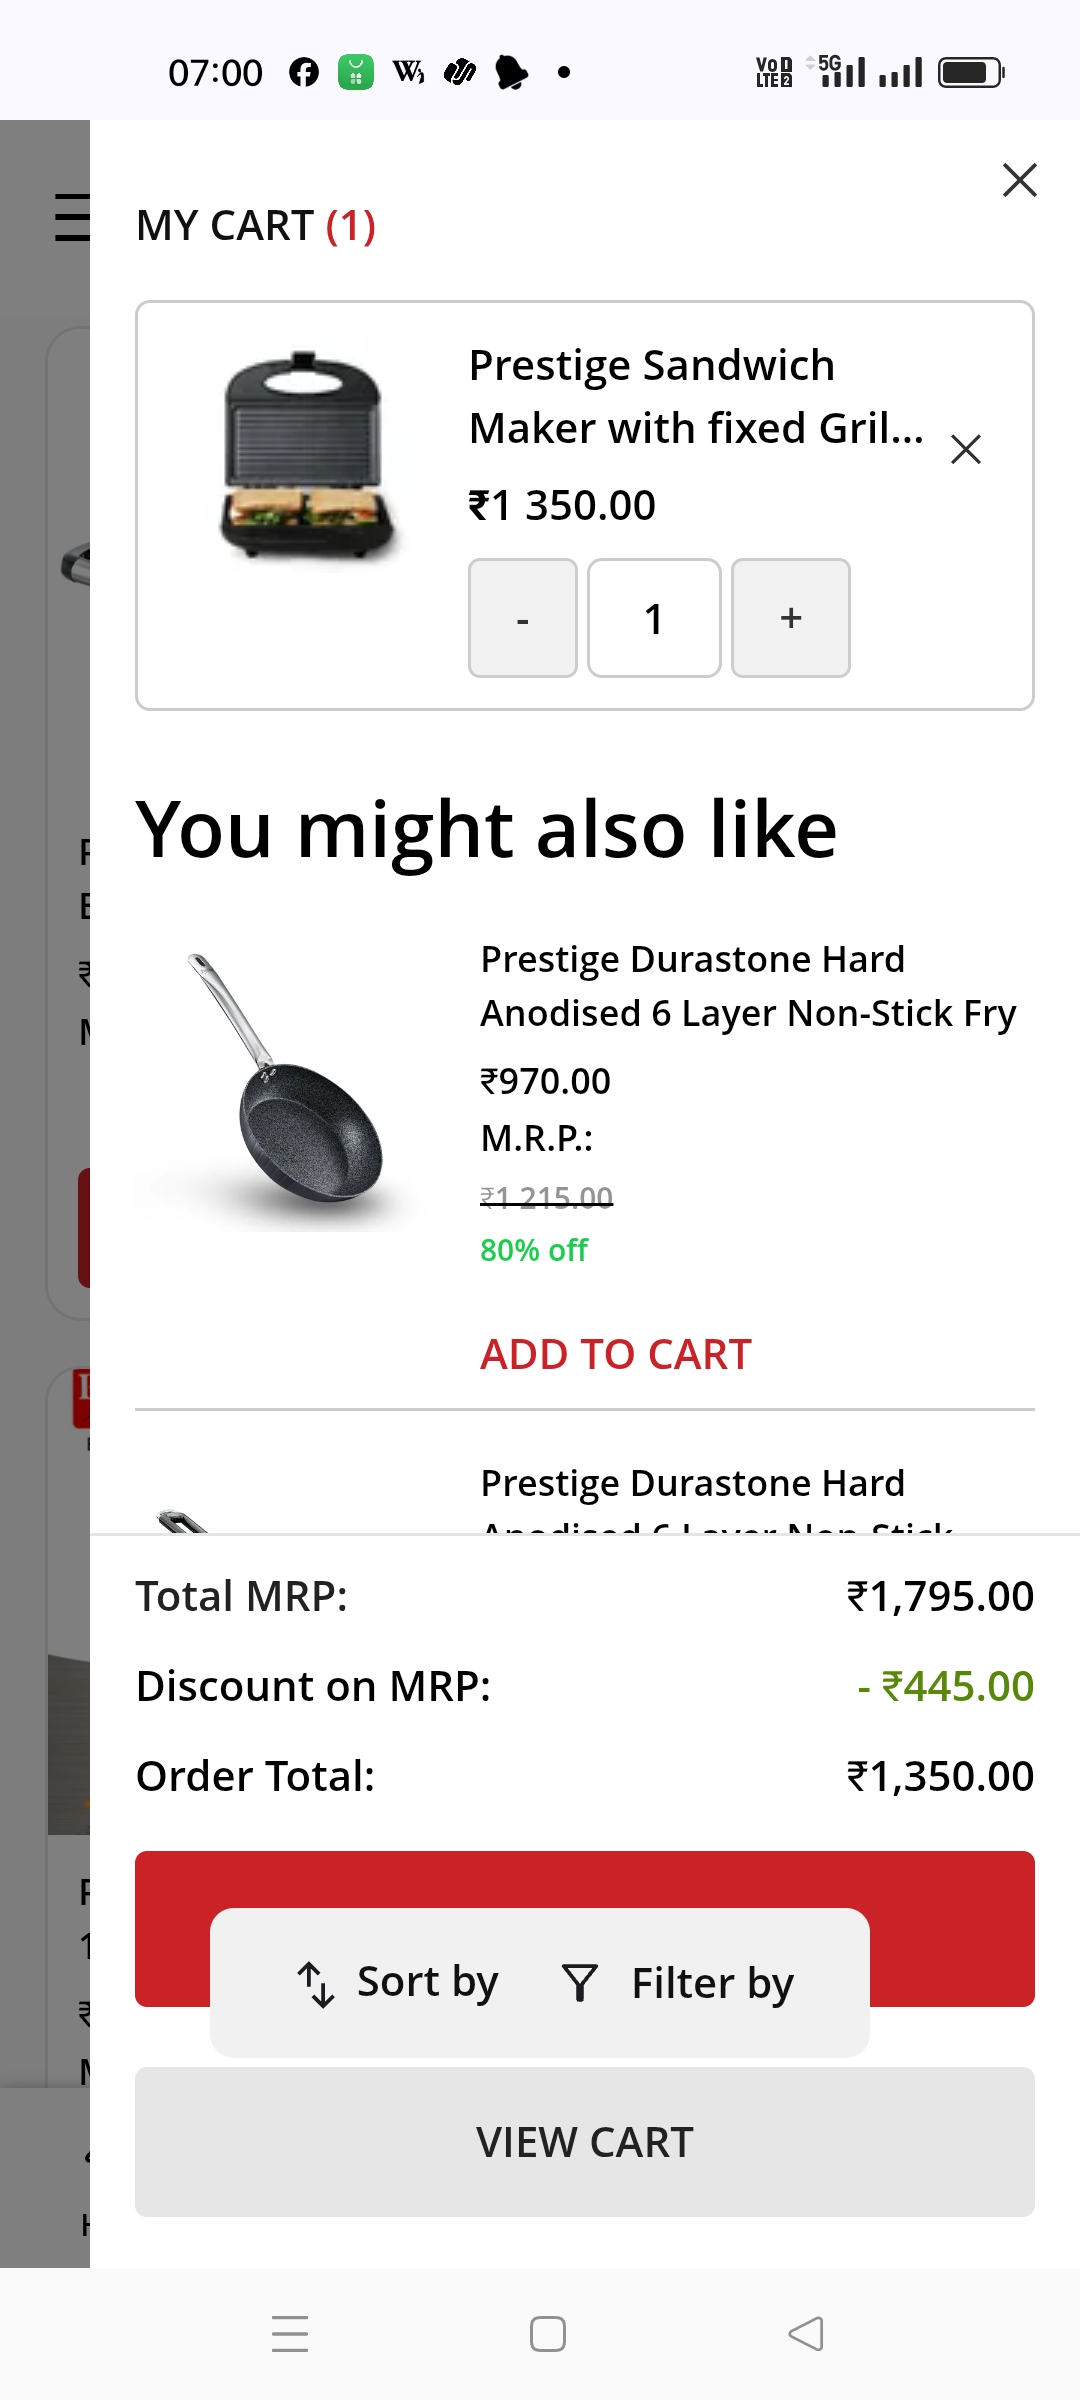
Task: Open the Filter by options
Action: [712, 1983]
